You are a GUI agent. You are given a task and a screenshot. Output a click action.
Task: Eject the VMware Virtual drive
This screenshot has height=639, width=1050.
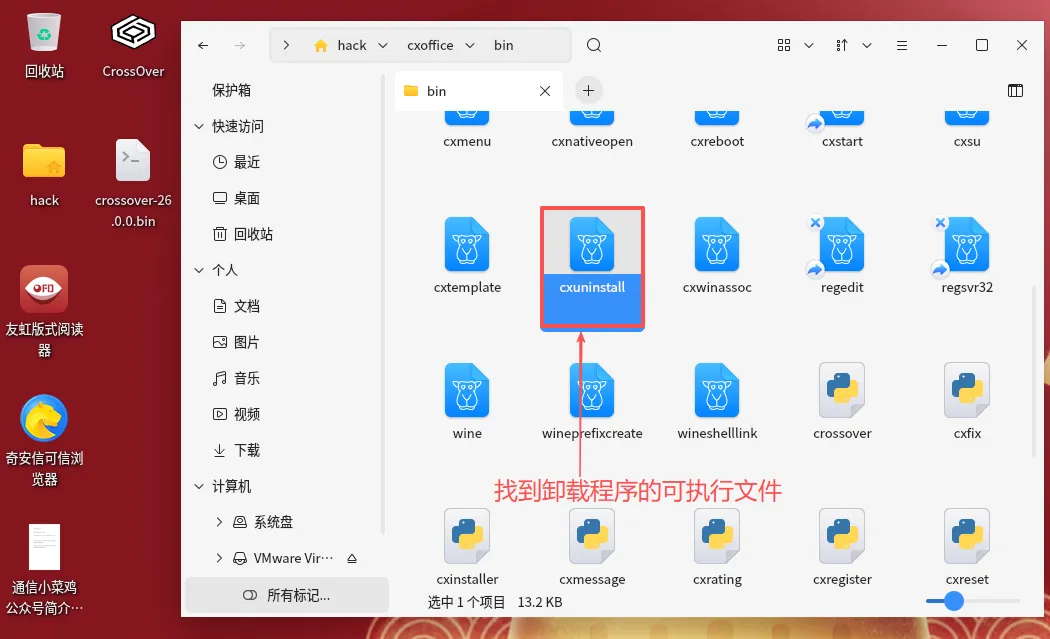point(352,558)
